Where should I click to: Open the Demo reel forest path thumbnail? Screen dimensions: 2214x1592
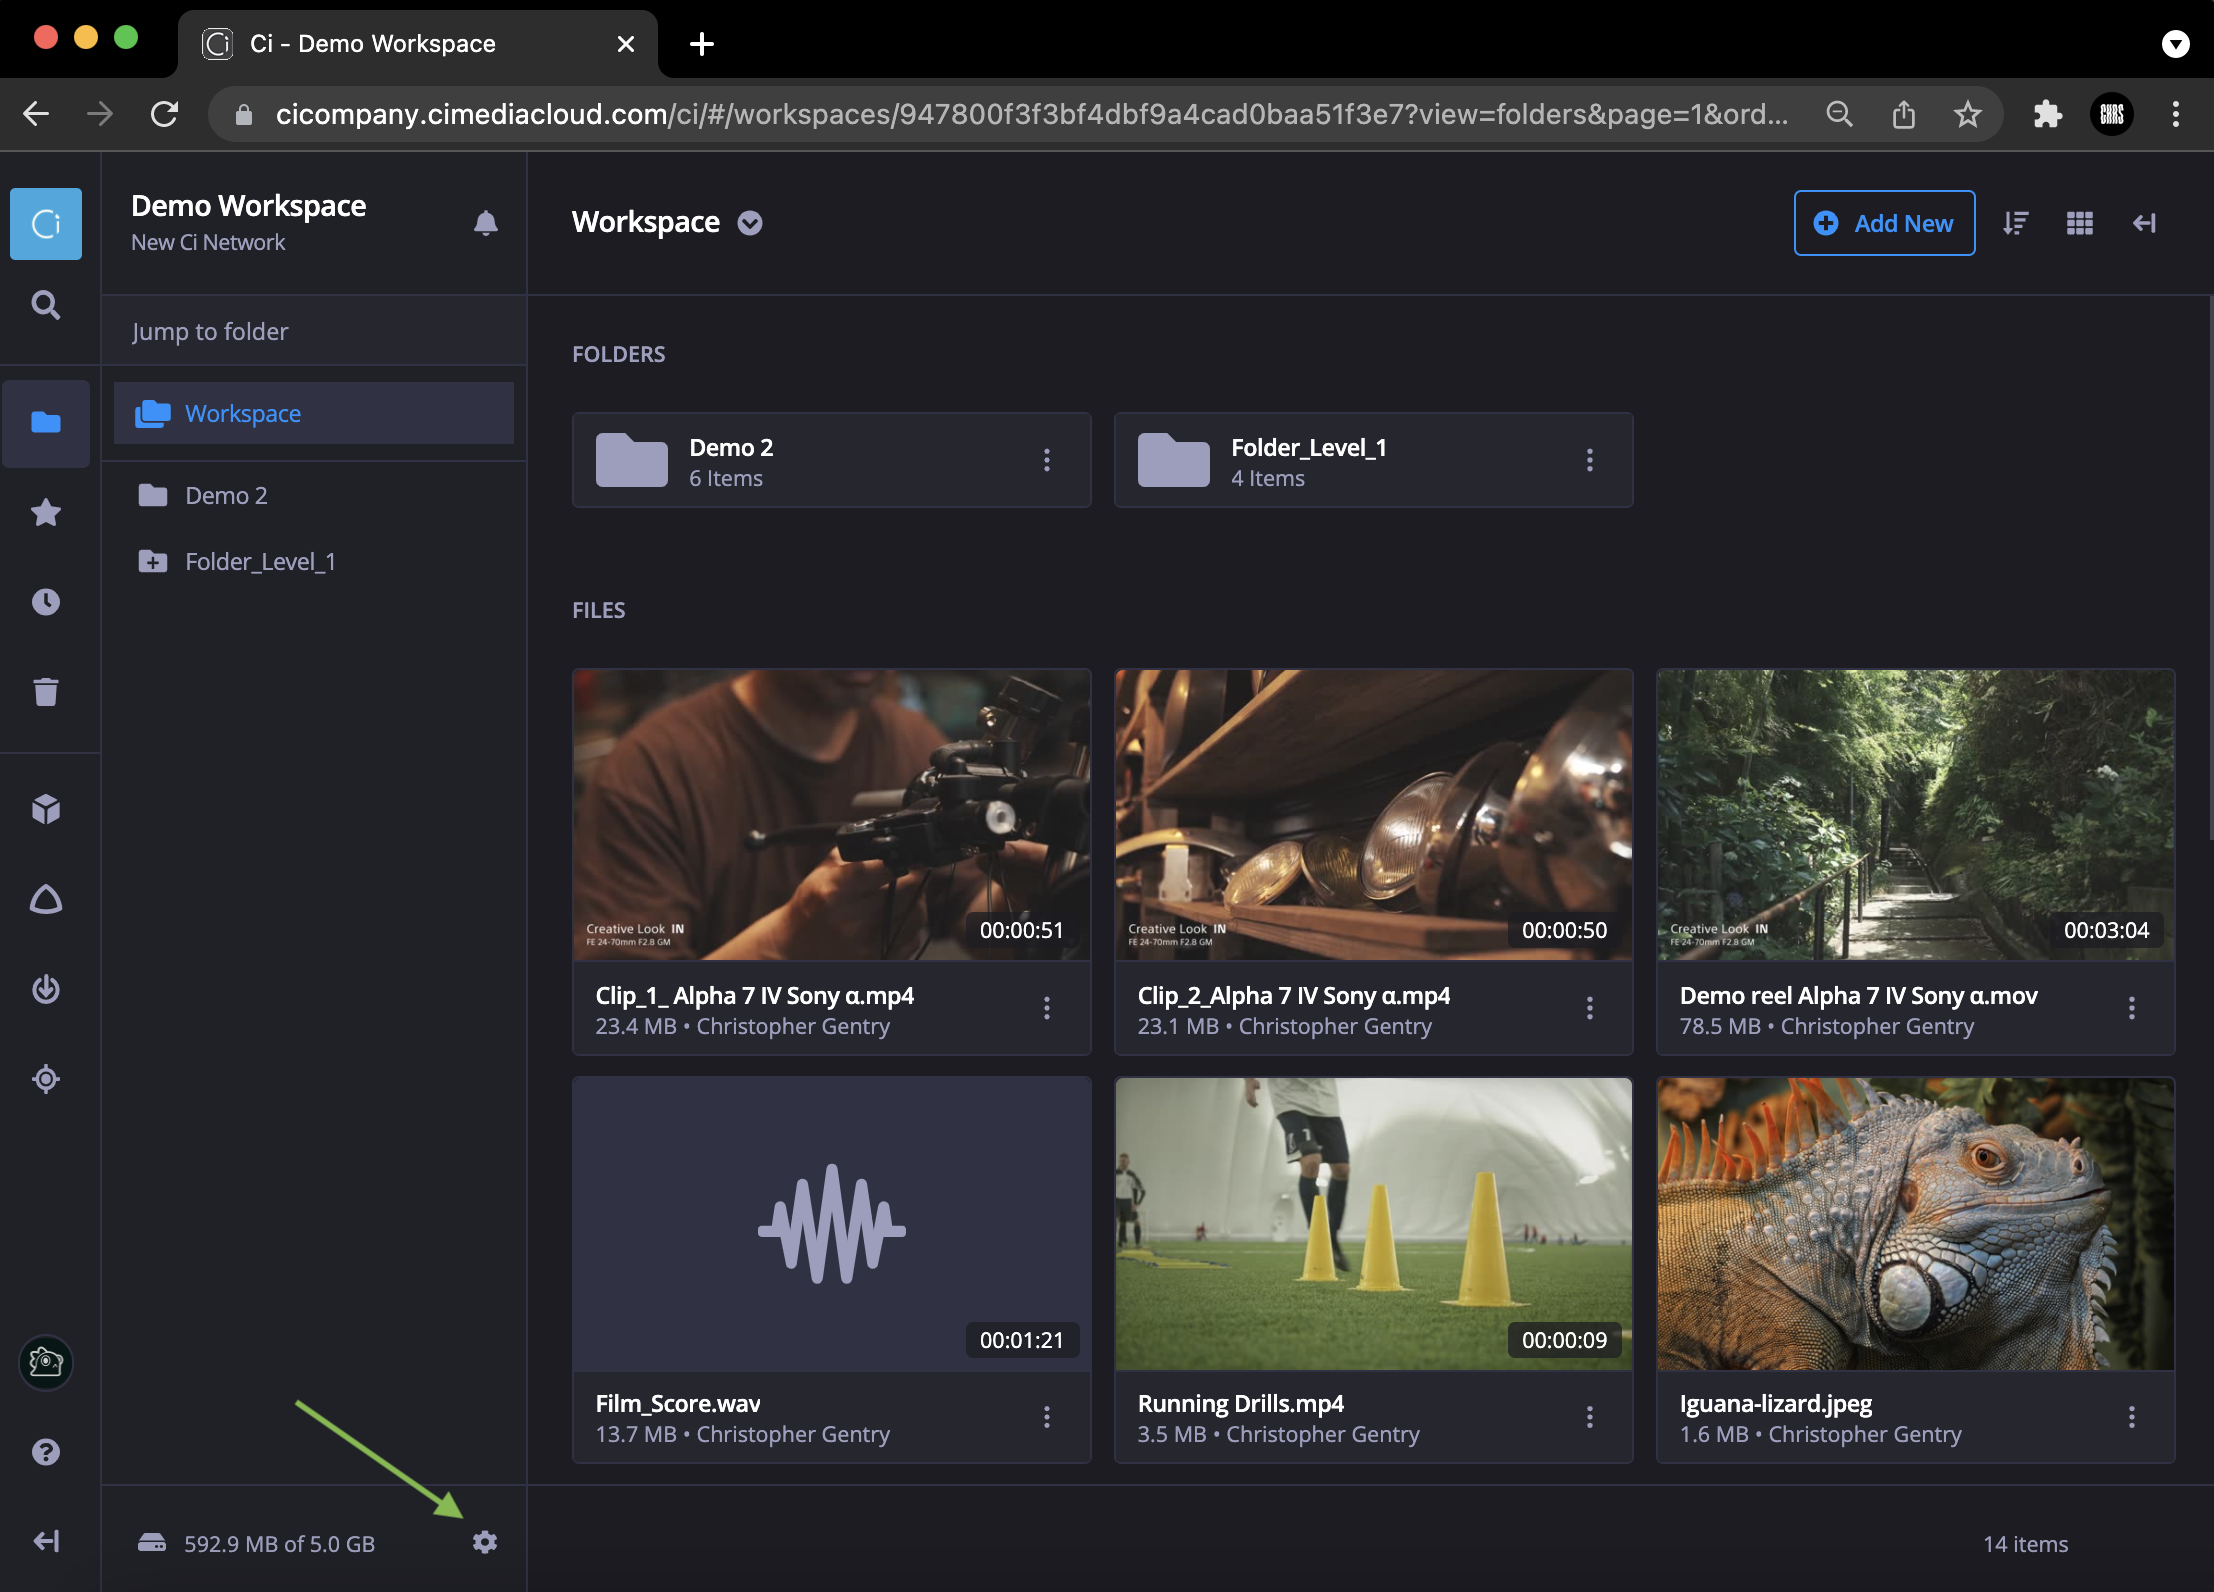pyautogui.click(x=1915, y=814)
